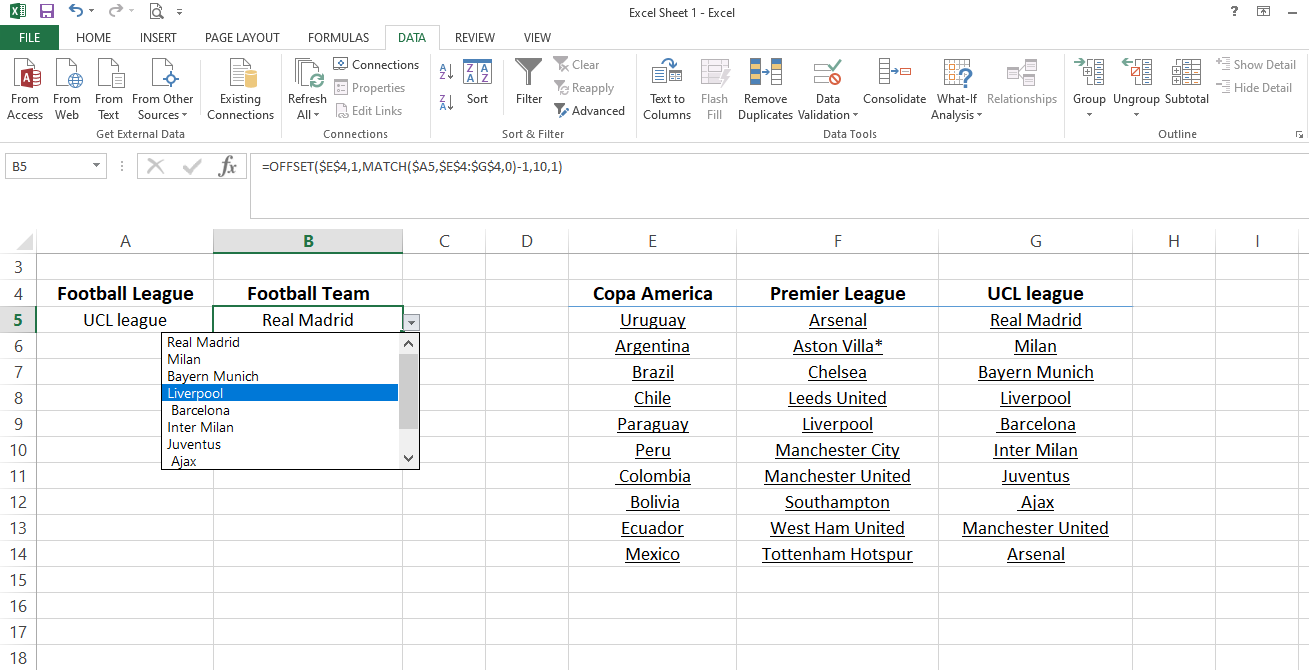Open the Name Box dropdown arrow

(x=97, y=167)
